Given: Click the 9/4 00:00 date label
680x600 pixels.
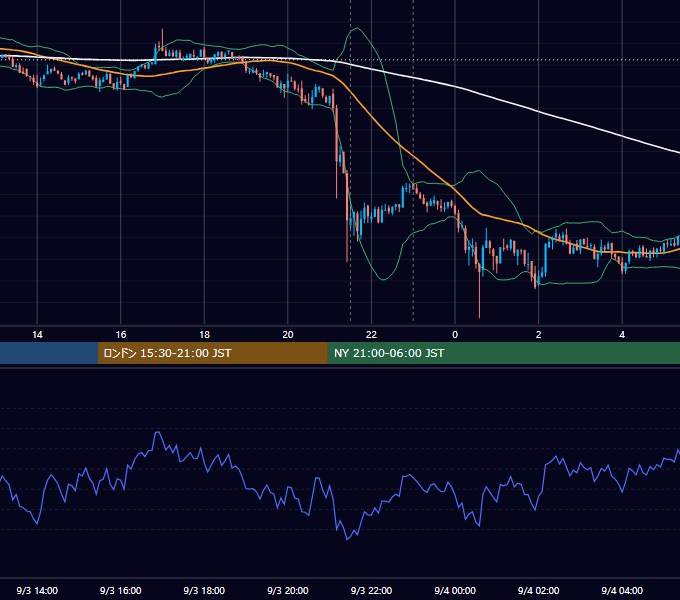Looking at the screenshot, I should (455, 590).
